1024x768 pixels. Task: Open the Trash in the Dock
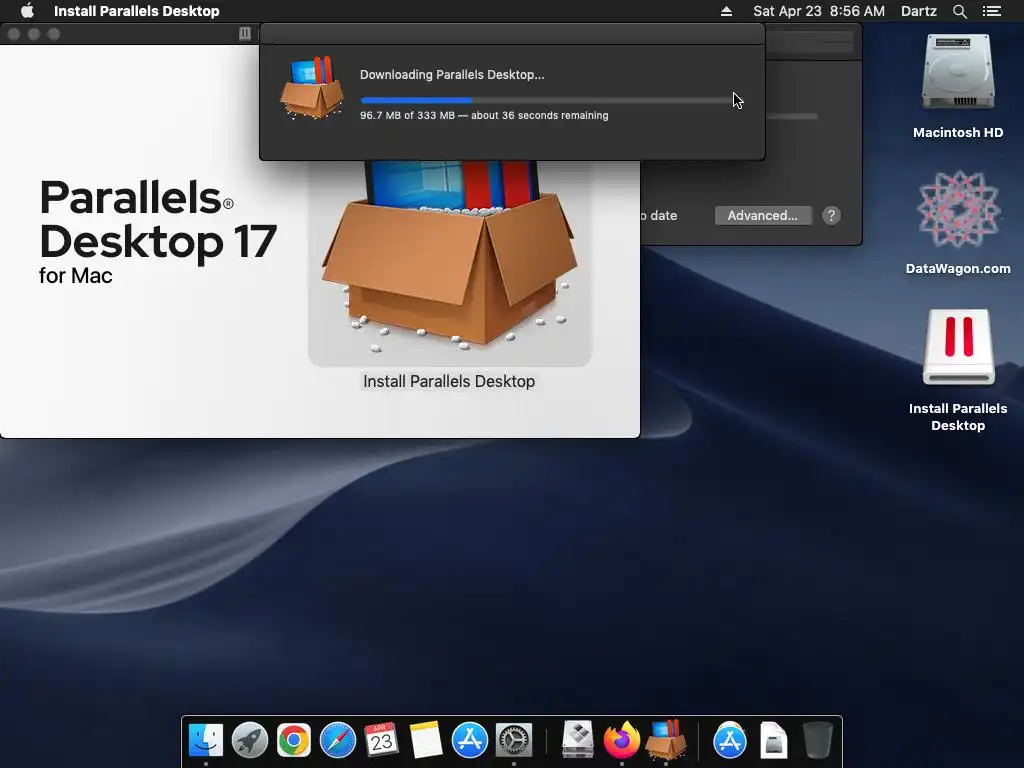point(817,740)
